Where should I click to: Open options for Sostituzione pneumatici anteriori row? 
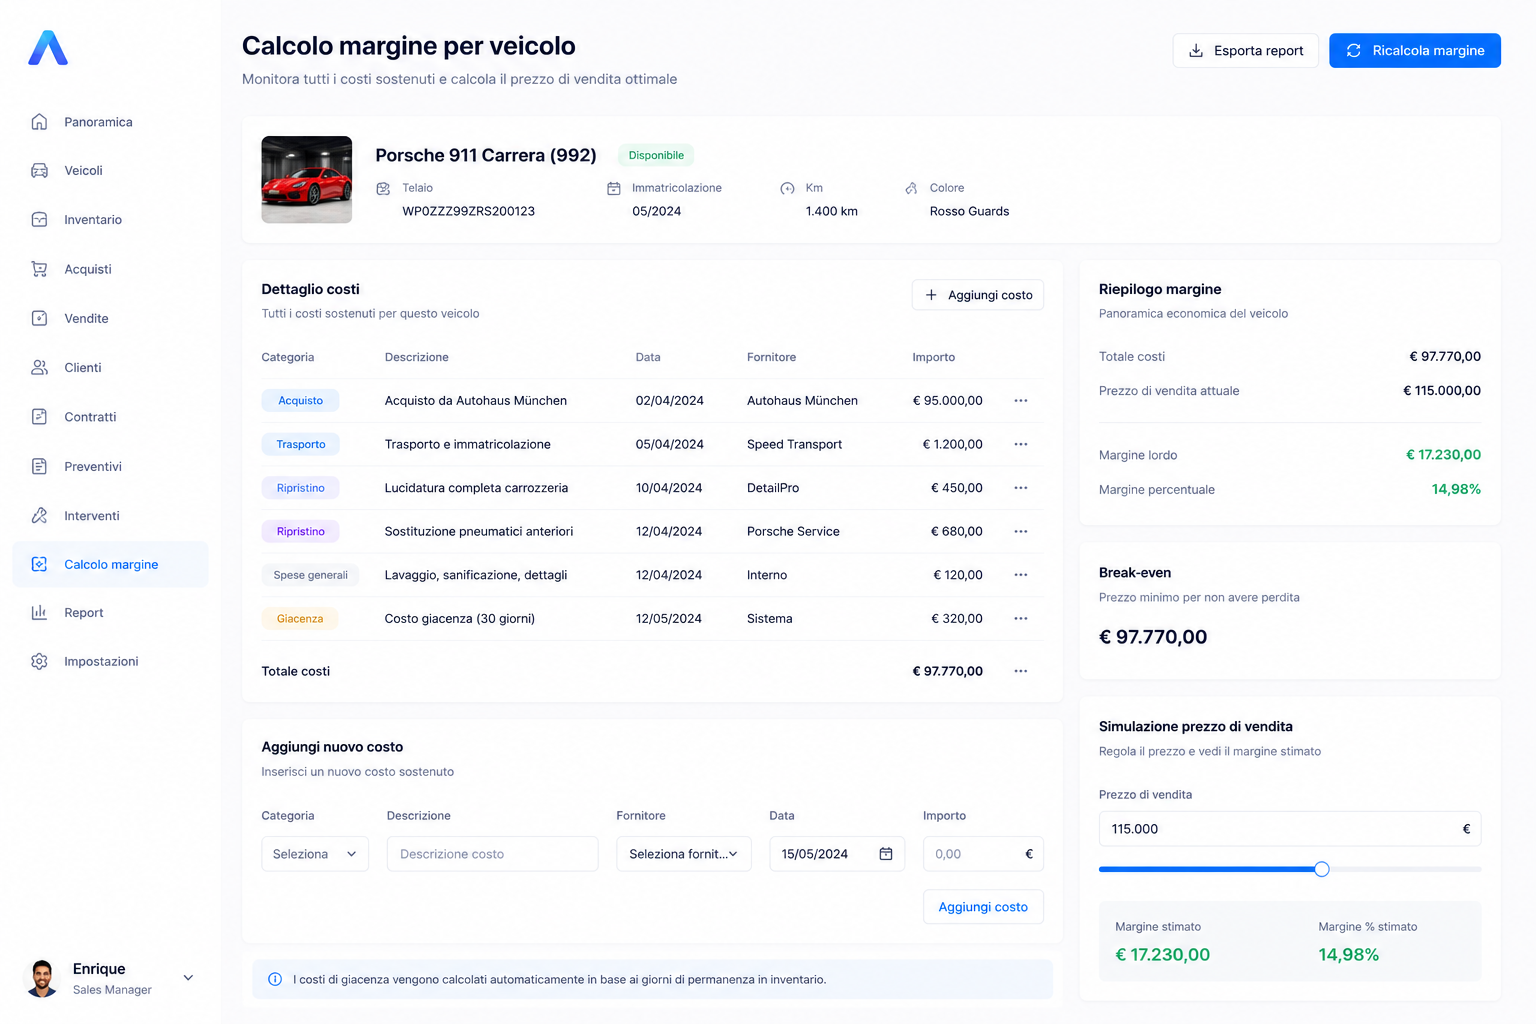point(1020,532)
